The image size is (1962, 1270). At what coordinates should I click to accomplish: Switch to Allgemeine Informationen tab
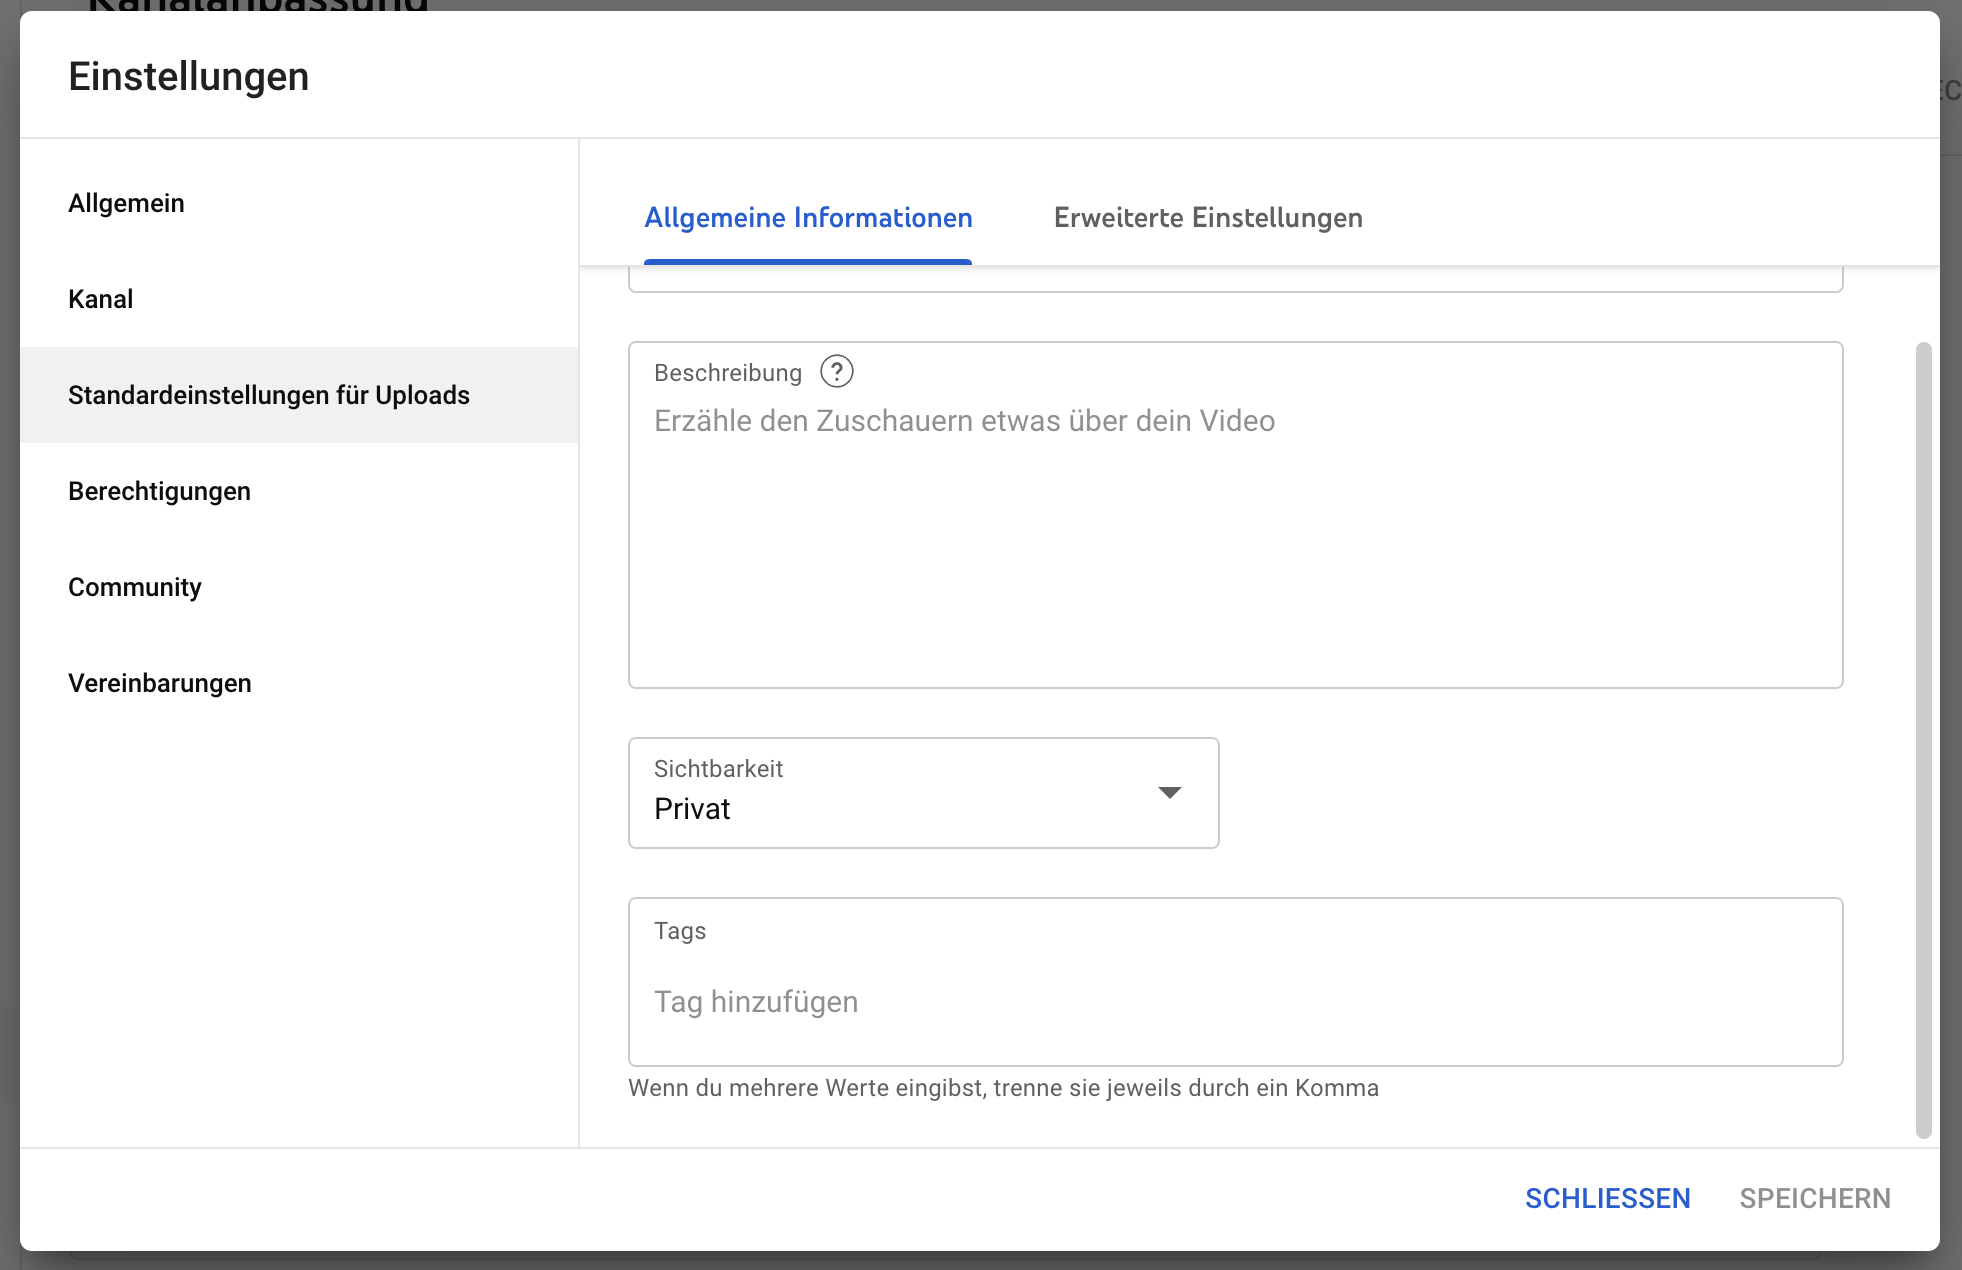coord(807,218)
